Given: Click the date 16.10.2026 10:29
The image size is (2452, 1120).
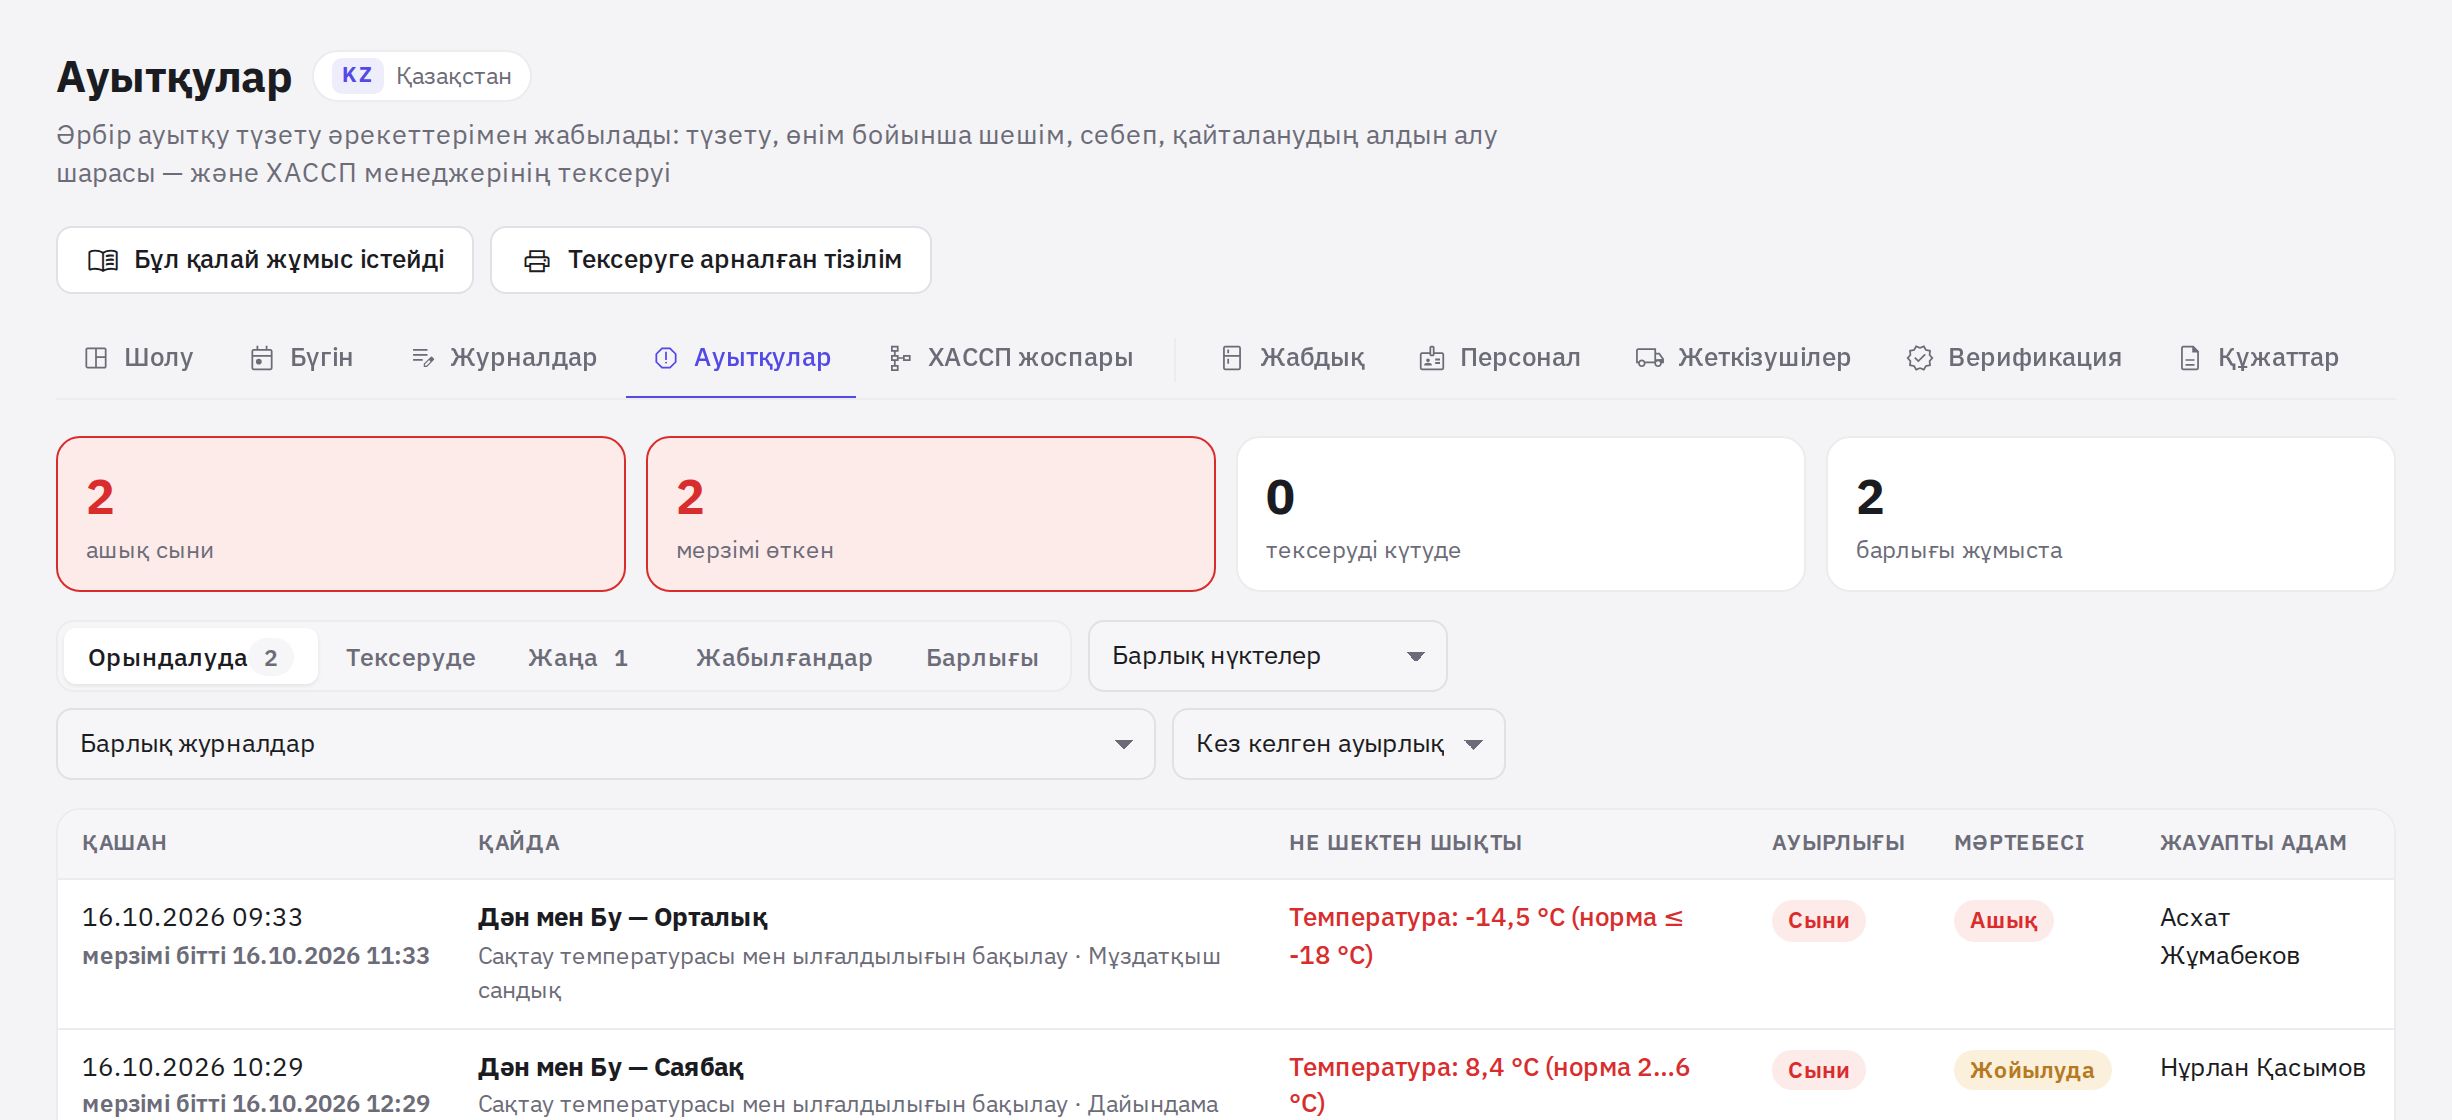Looking at the screenshot, I should point(192,1067).
